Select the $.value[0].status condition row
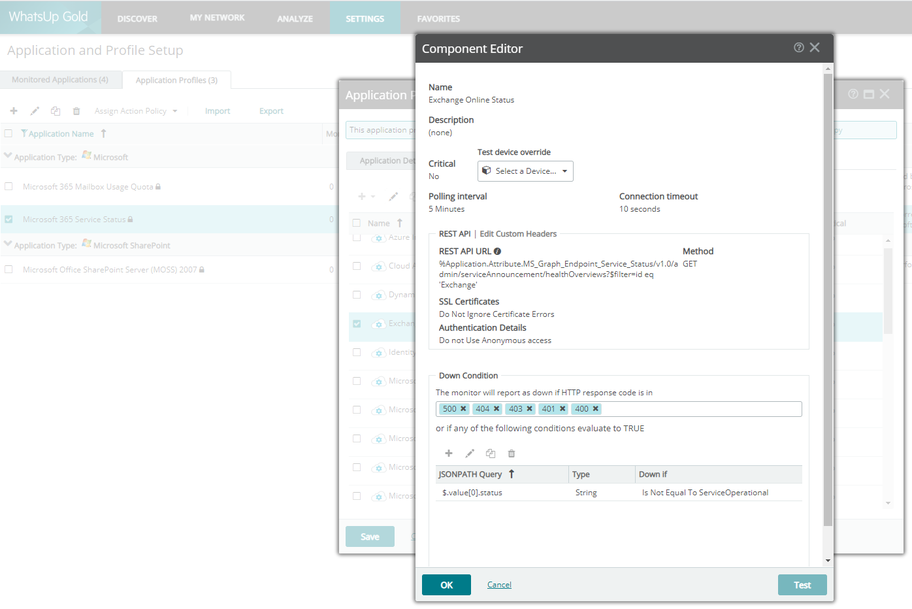The width and height of the screenshot is (912, 609). 619,492
